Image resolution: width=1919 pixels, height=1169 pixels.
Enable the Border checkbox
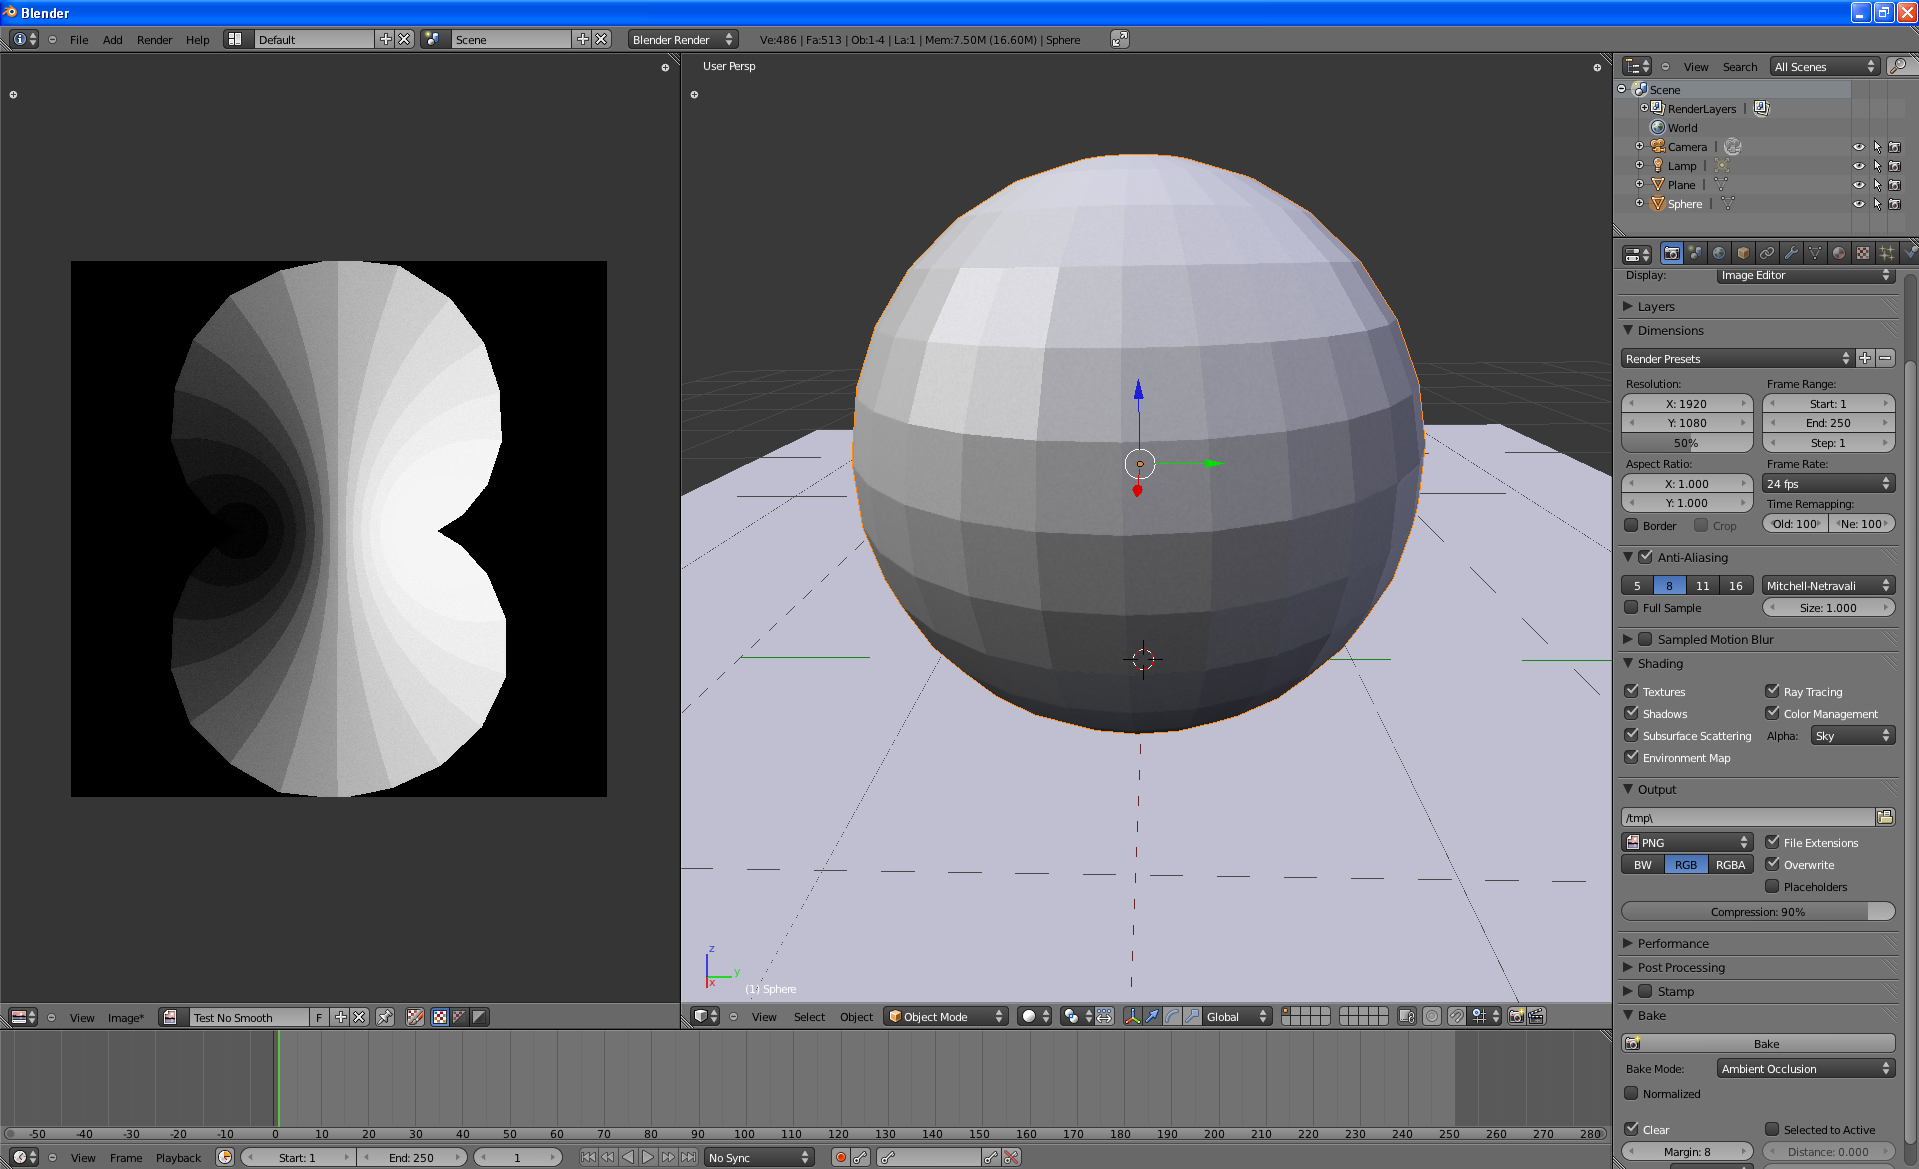point(1631,525)
